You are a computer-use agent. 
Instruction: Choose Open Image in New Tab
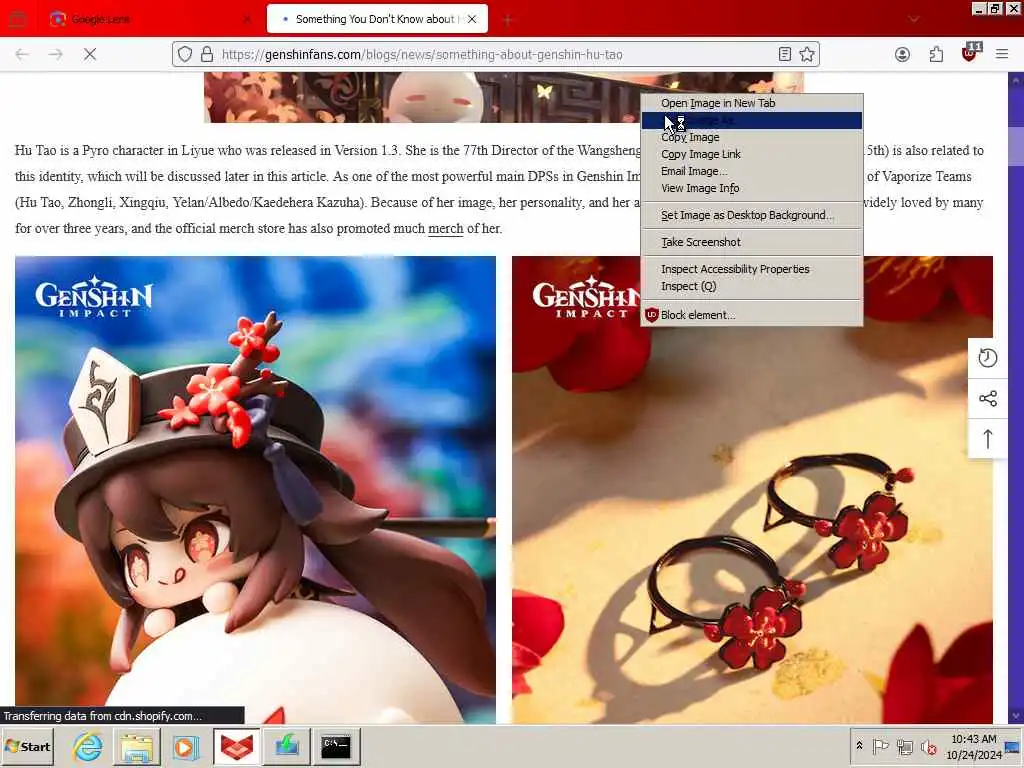point(752,103)
